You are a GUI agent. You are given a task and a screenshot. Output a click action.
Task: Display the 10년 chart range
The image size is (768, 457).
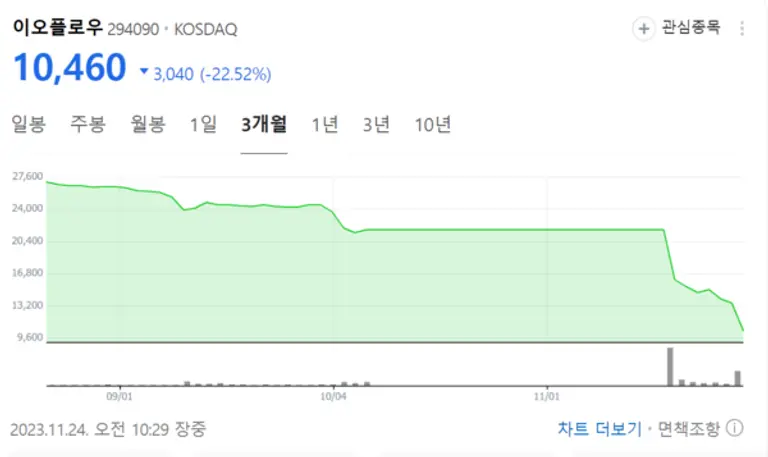point(433,125)
